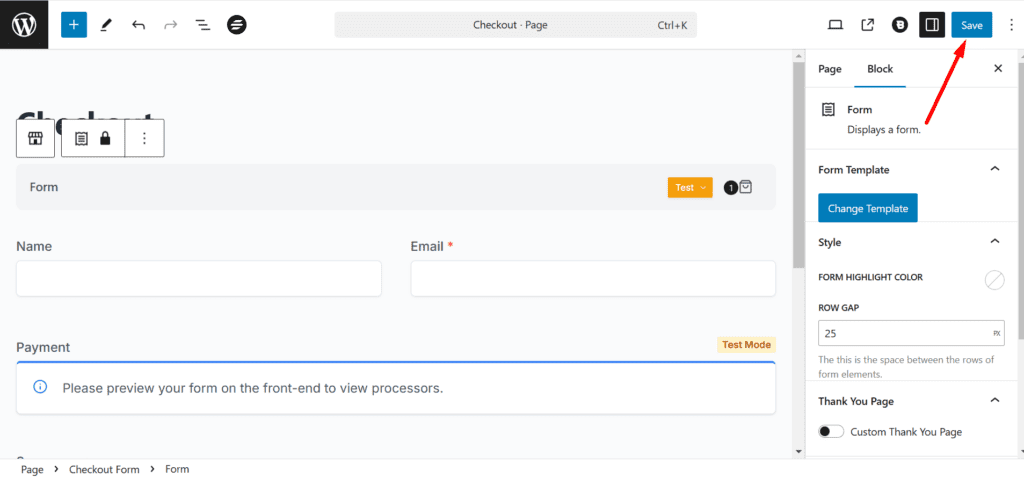Image resolution: width=1024 pixels, height=478 pixels.
Task: Open the Test mode dropdown
Action: pyautogui.click(x=690, y=187)
